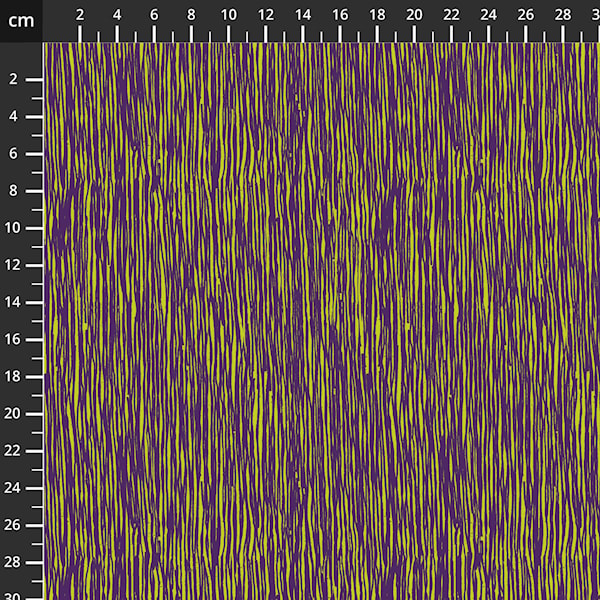Screen dimensions: 600x600
Task: Click the 26 mark on top ruler
Action: tap(524, 15)
